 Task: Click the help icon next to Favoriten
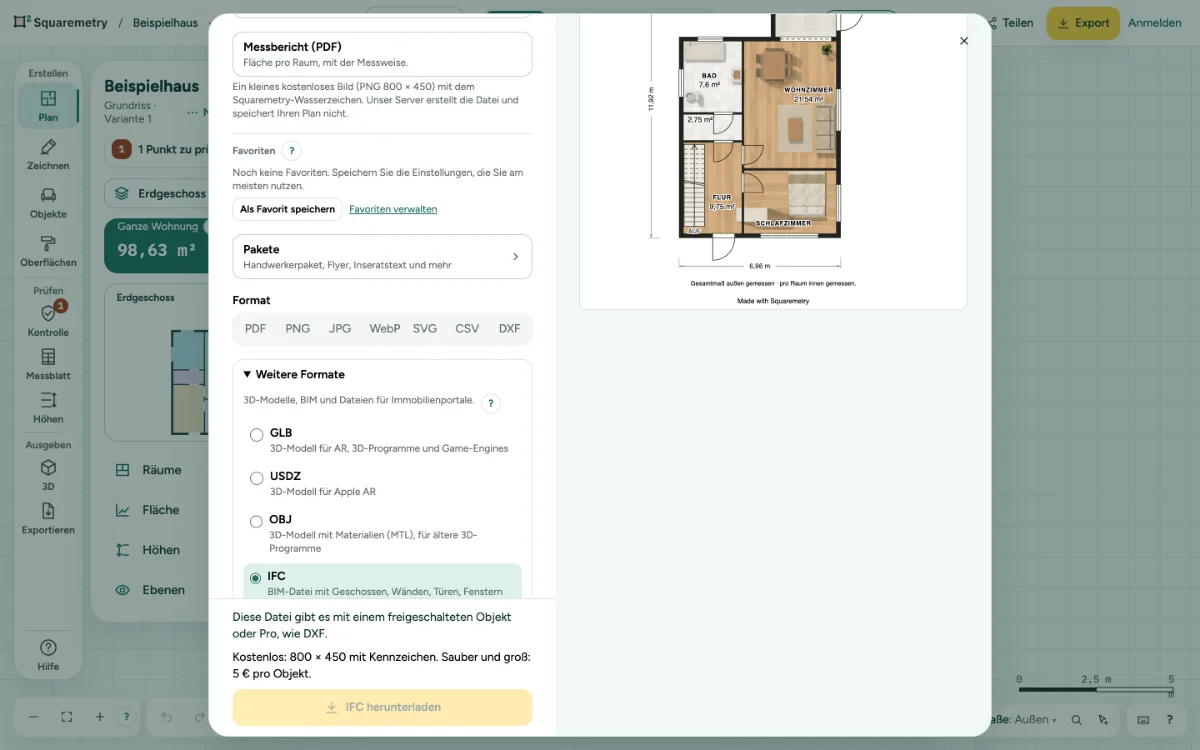291,151
